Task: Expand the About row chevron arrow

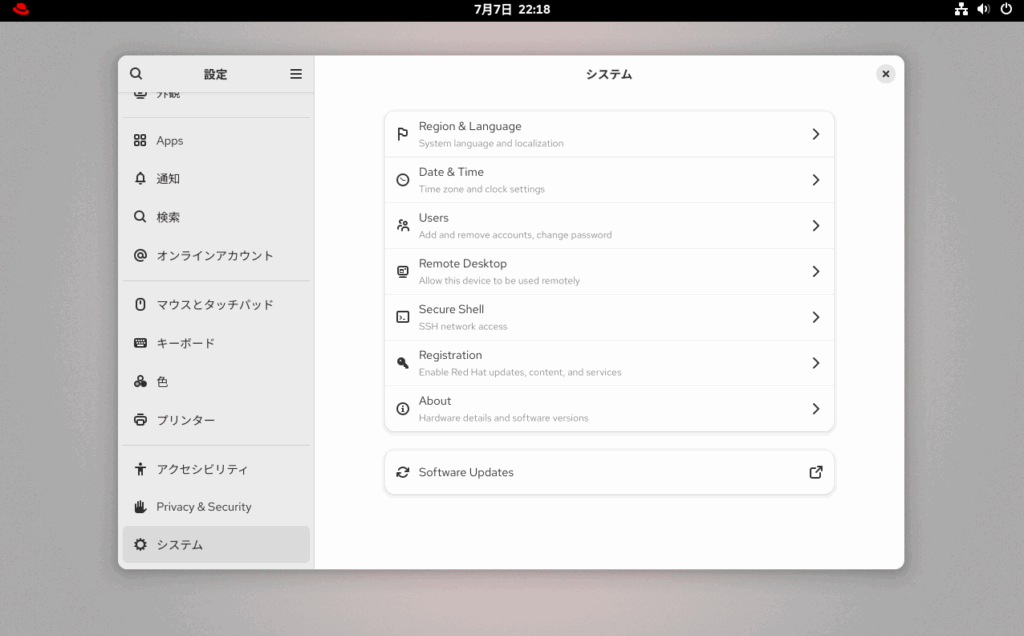Action: point(815,409)
